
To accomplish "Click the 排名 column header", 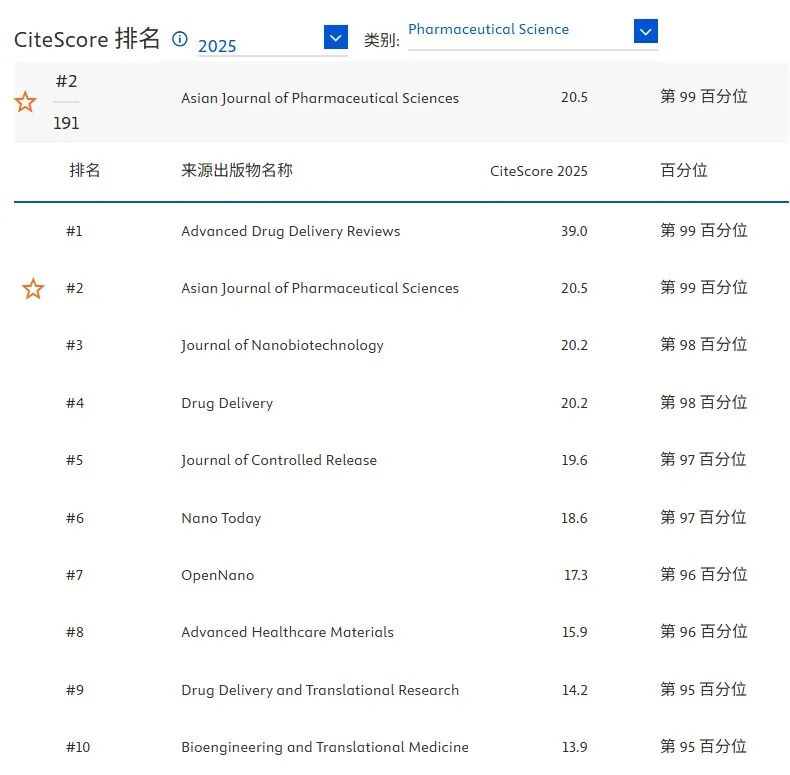I will click(85, 170).
